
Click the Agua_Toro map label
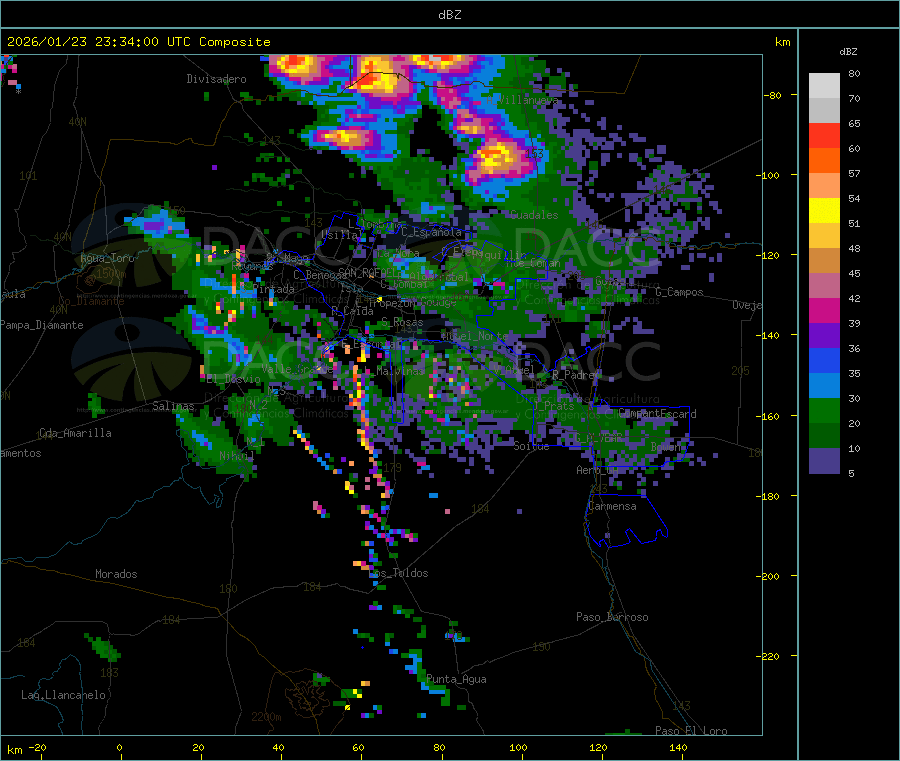107,258
